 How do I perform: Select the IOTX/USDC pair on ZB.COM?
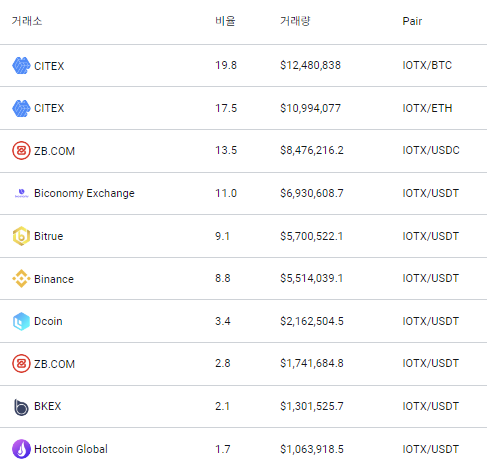tap(431, 150)
